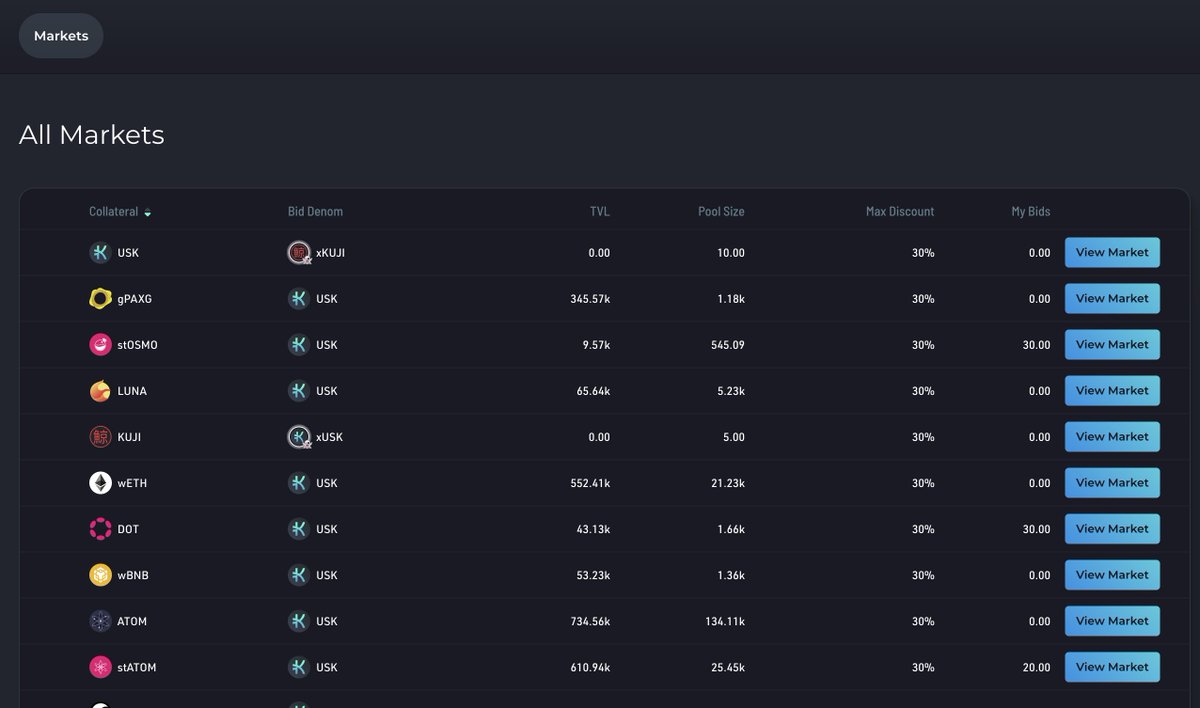1200x708 pixels.
Task: Click the All Markets heading
Action: click(92, 135)
